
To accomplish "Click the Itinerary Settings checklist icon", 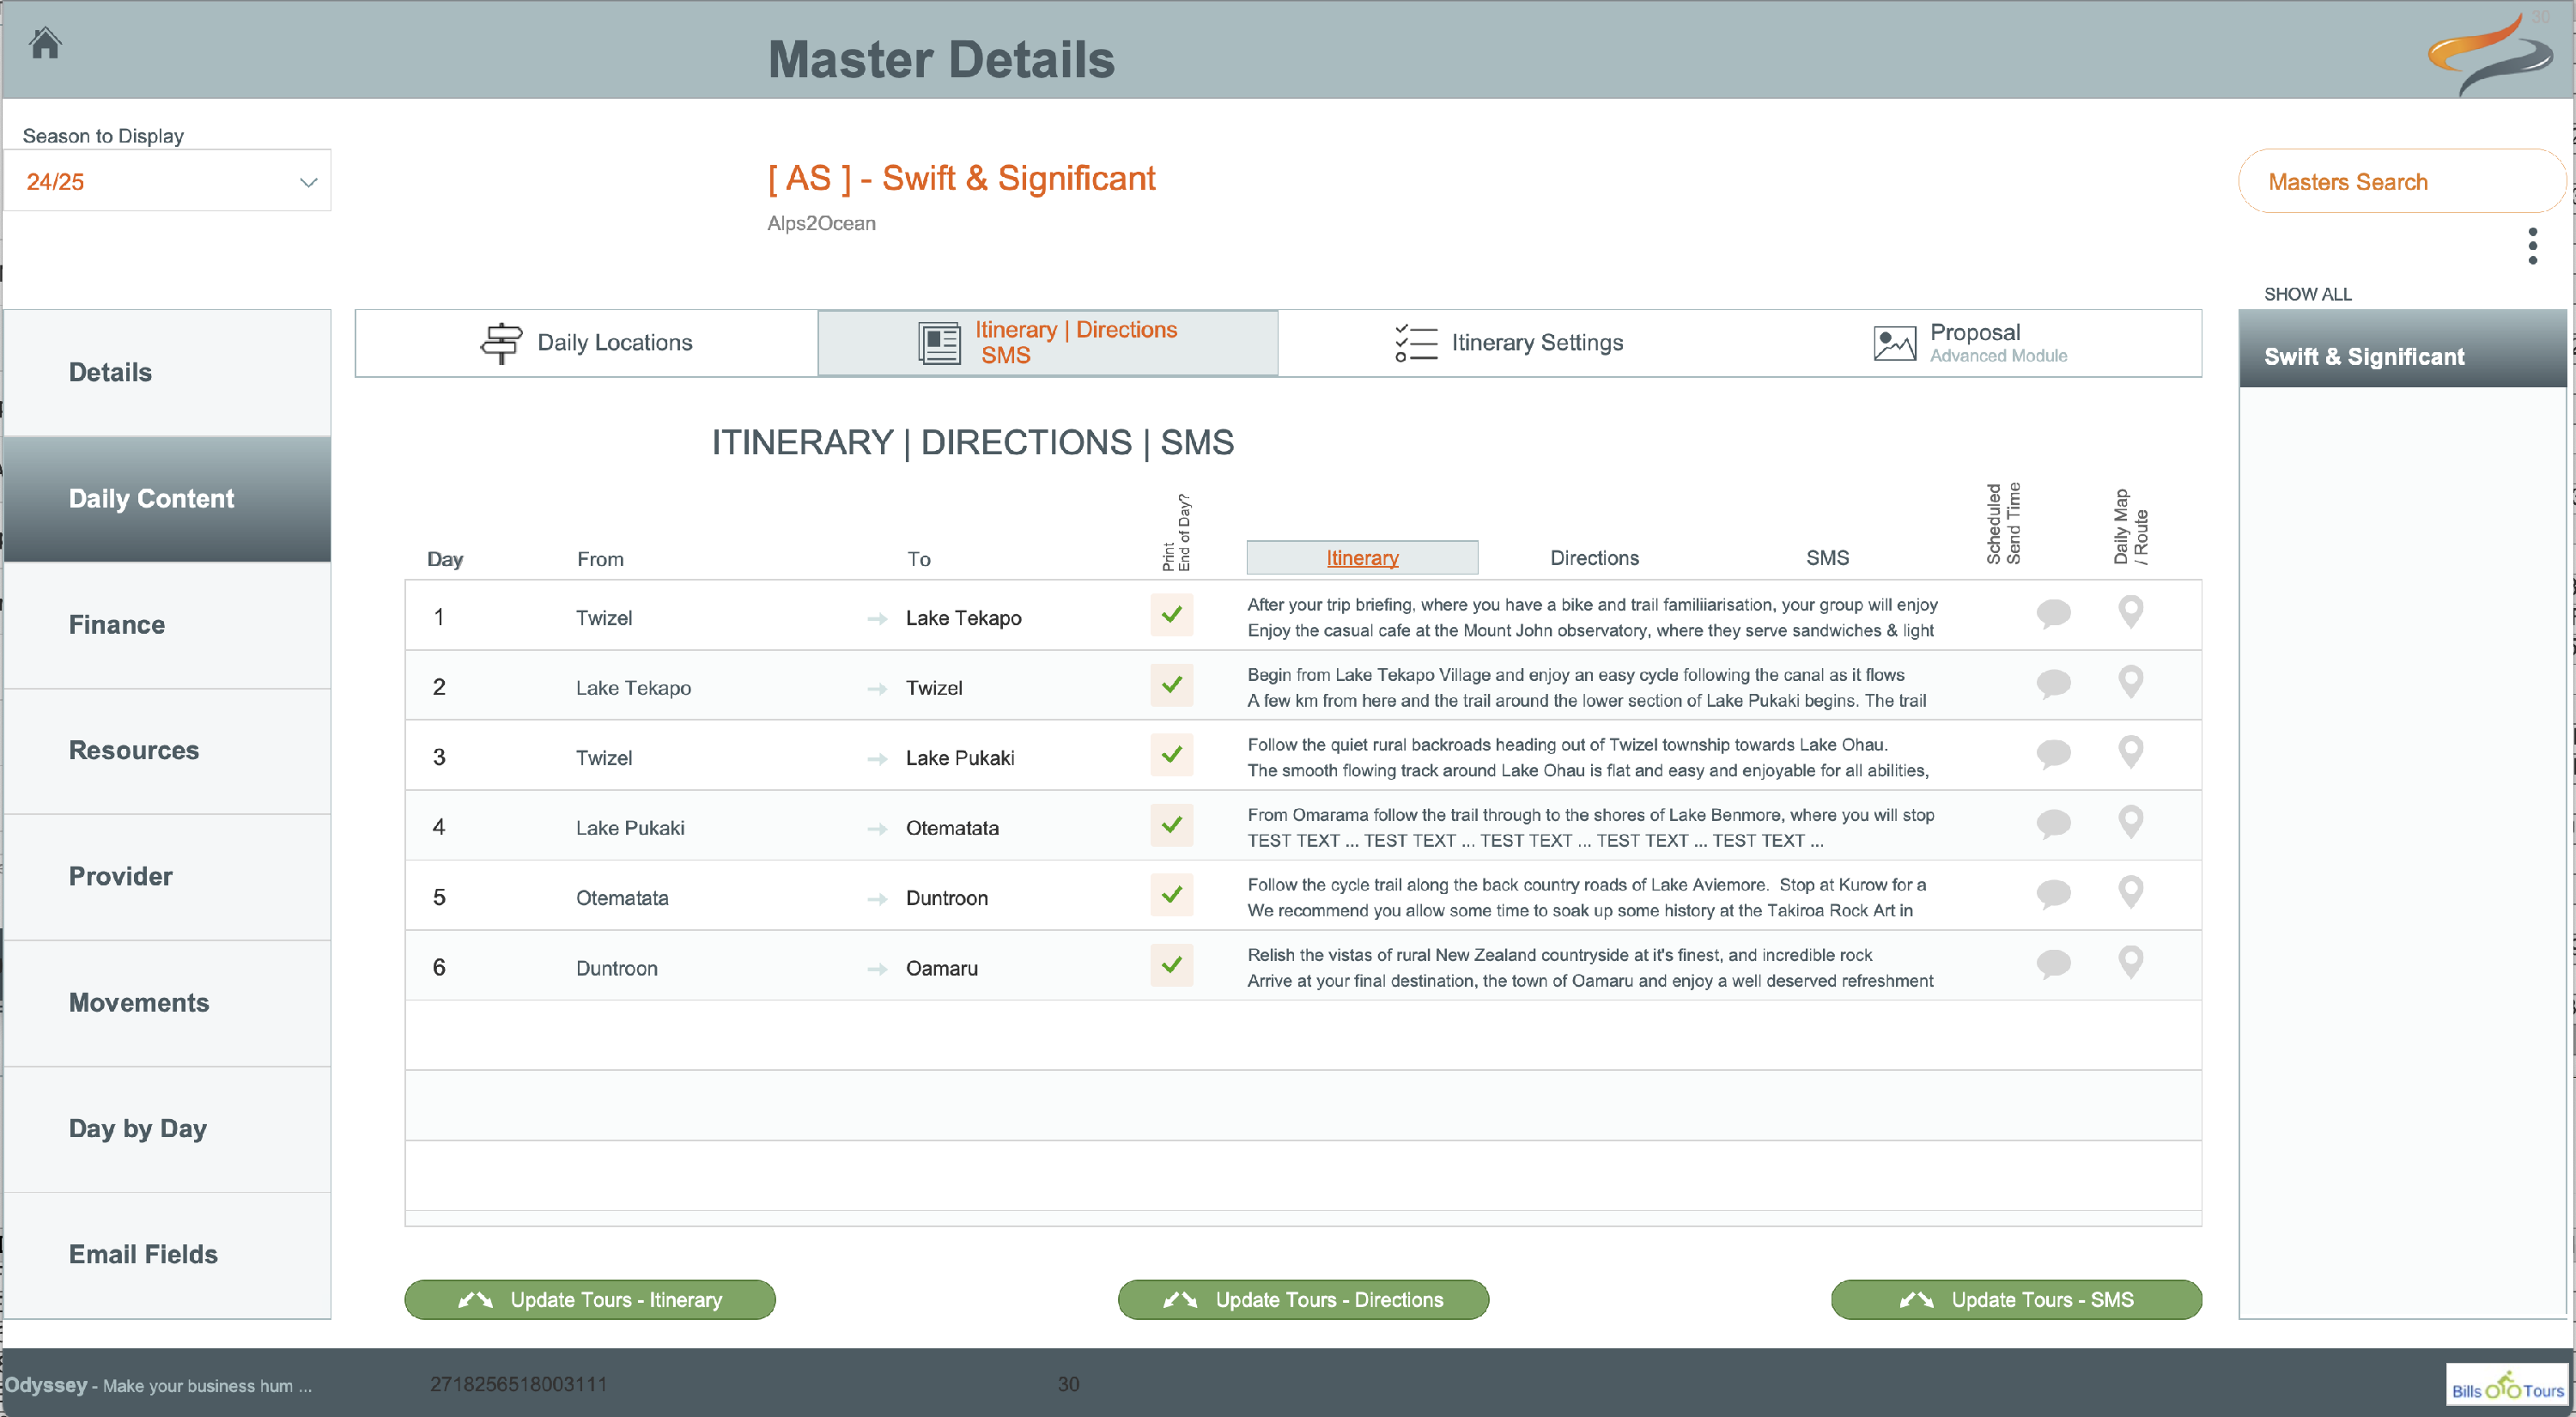I will point(1416,343).
